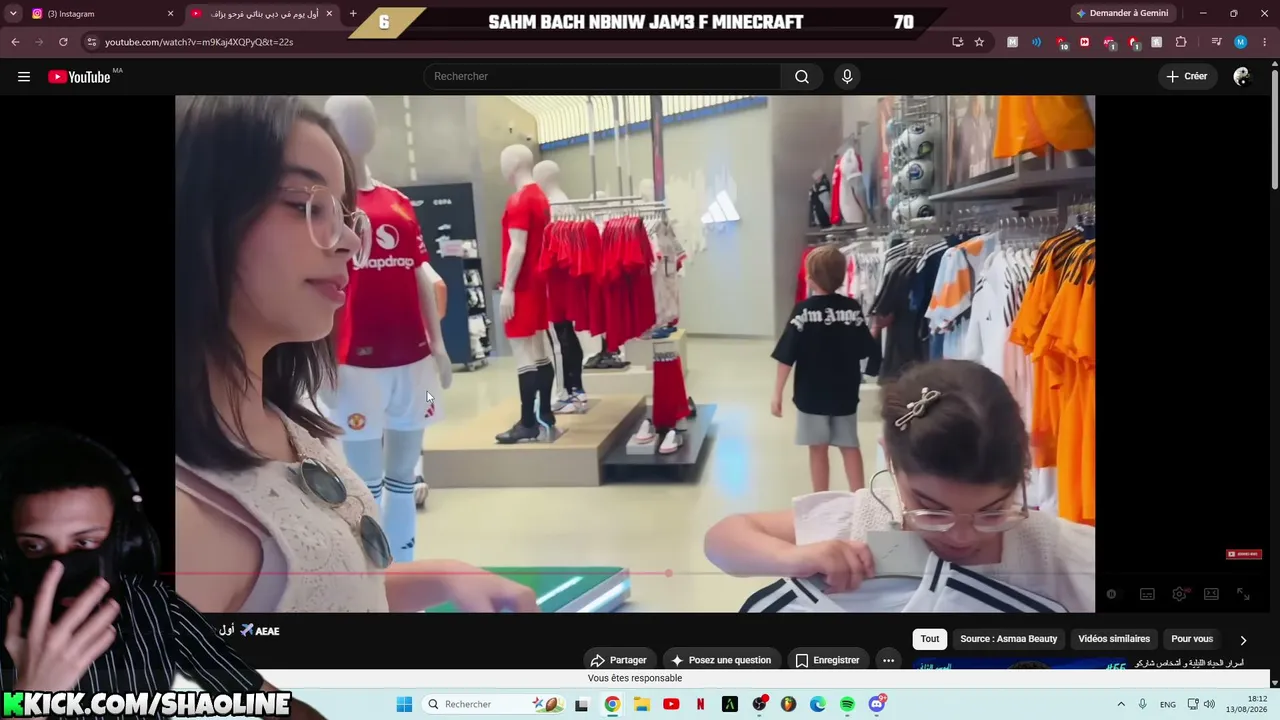Focus the Windows taskbar Rechercher box
The image size is (1280, 720).
[x=493, y=704]
